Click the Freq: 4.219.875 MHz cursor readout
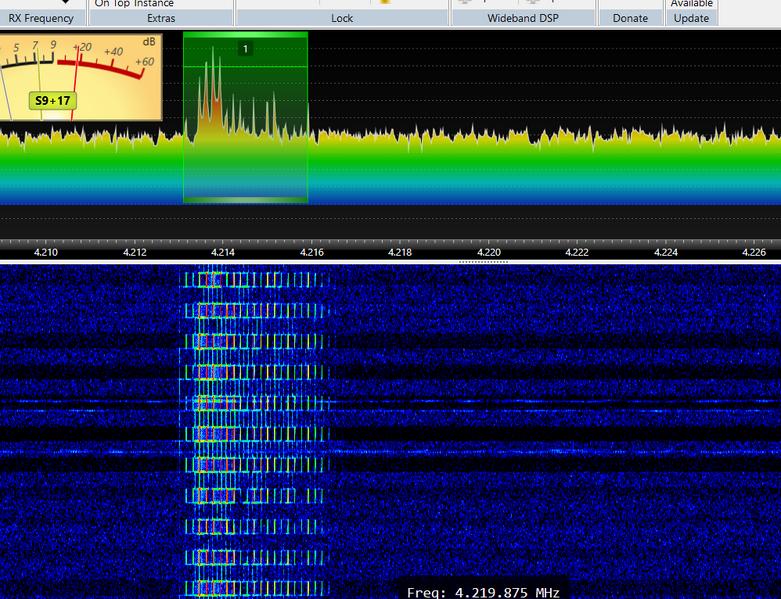 [x=483, y=593]
